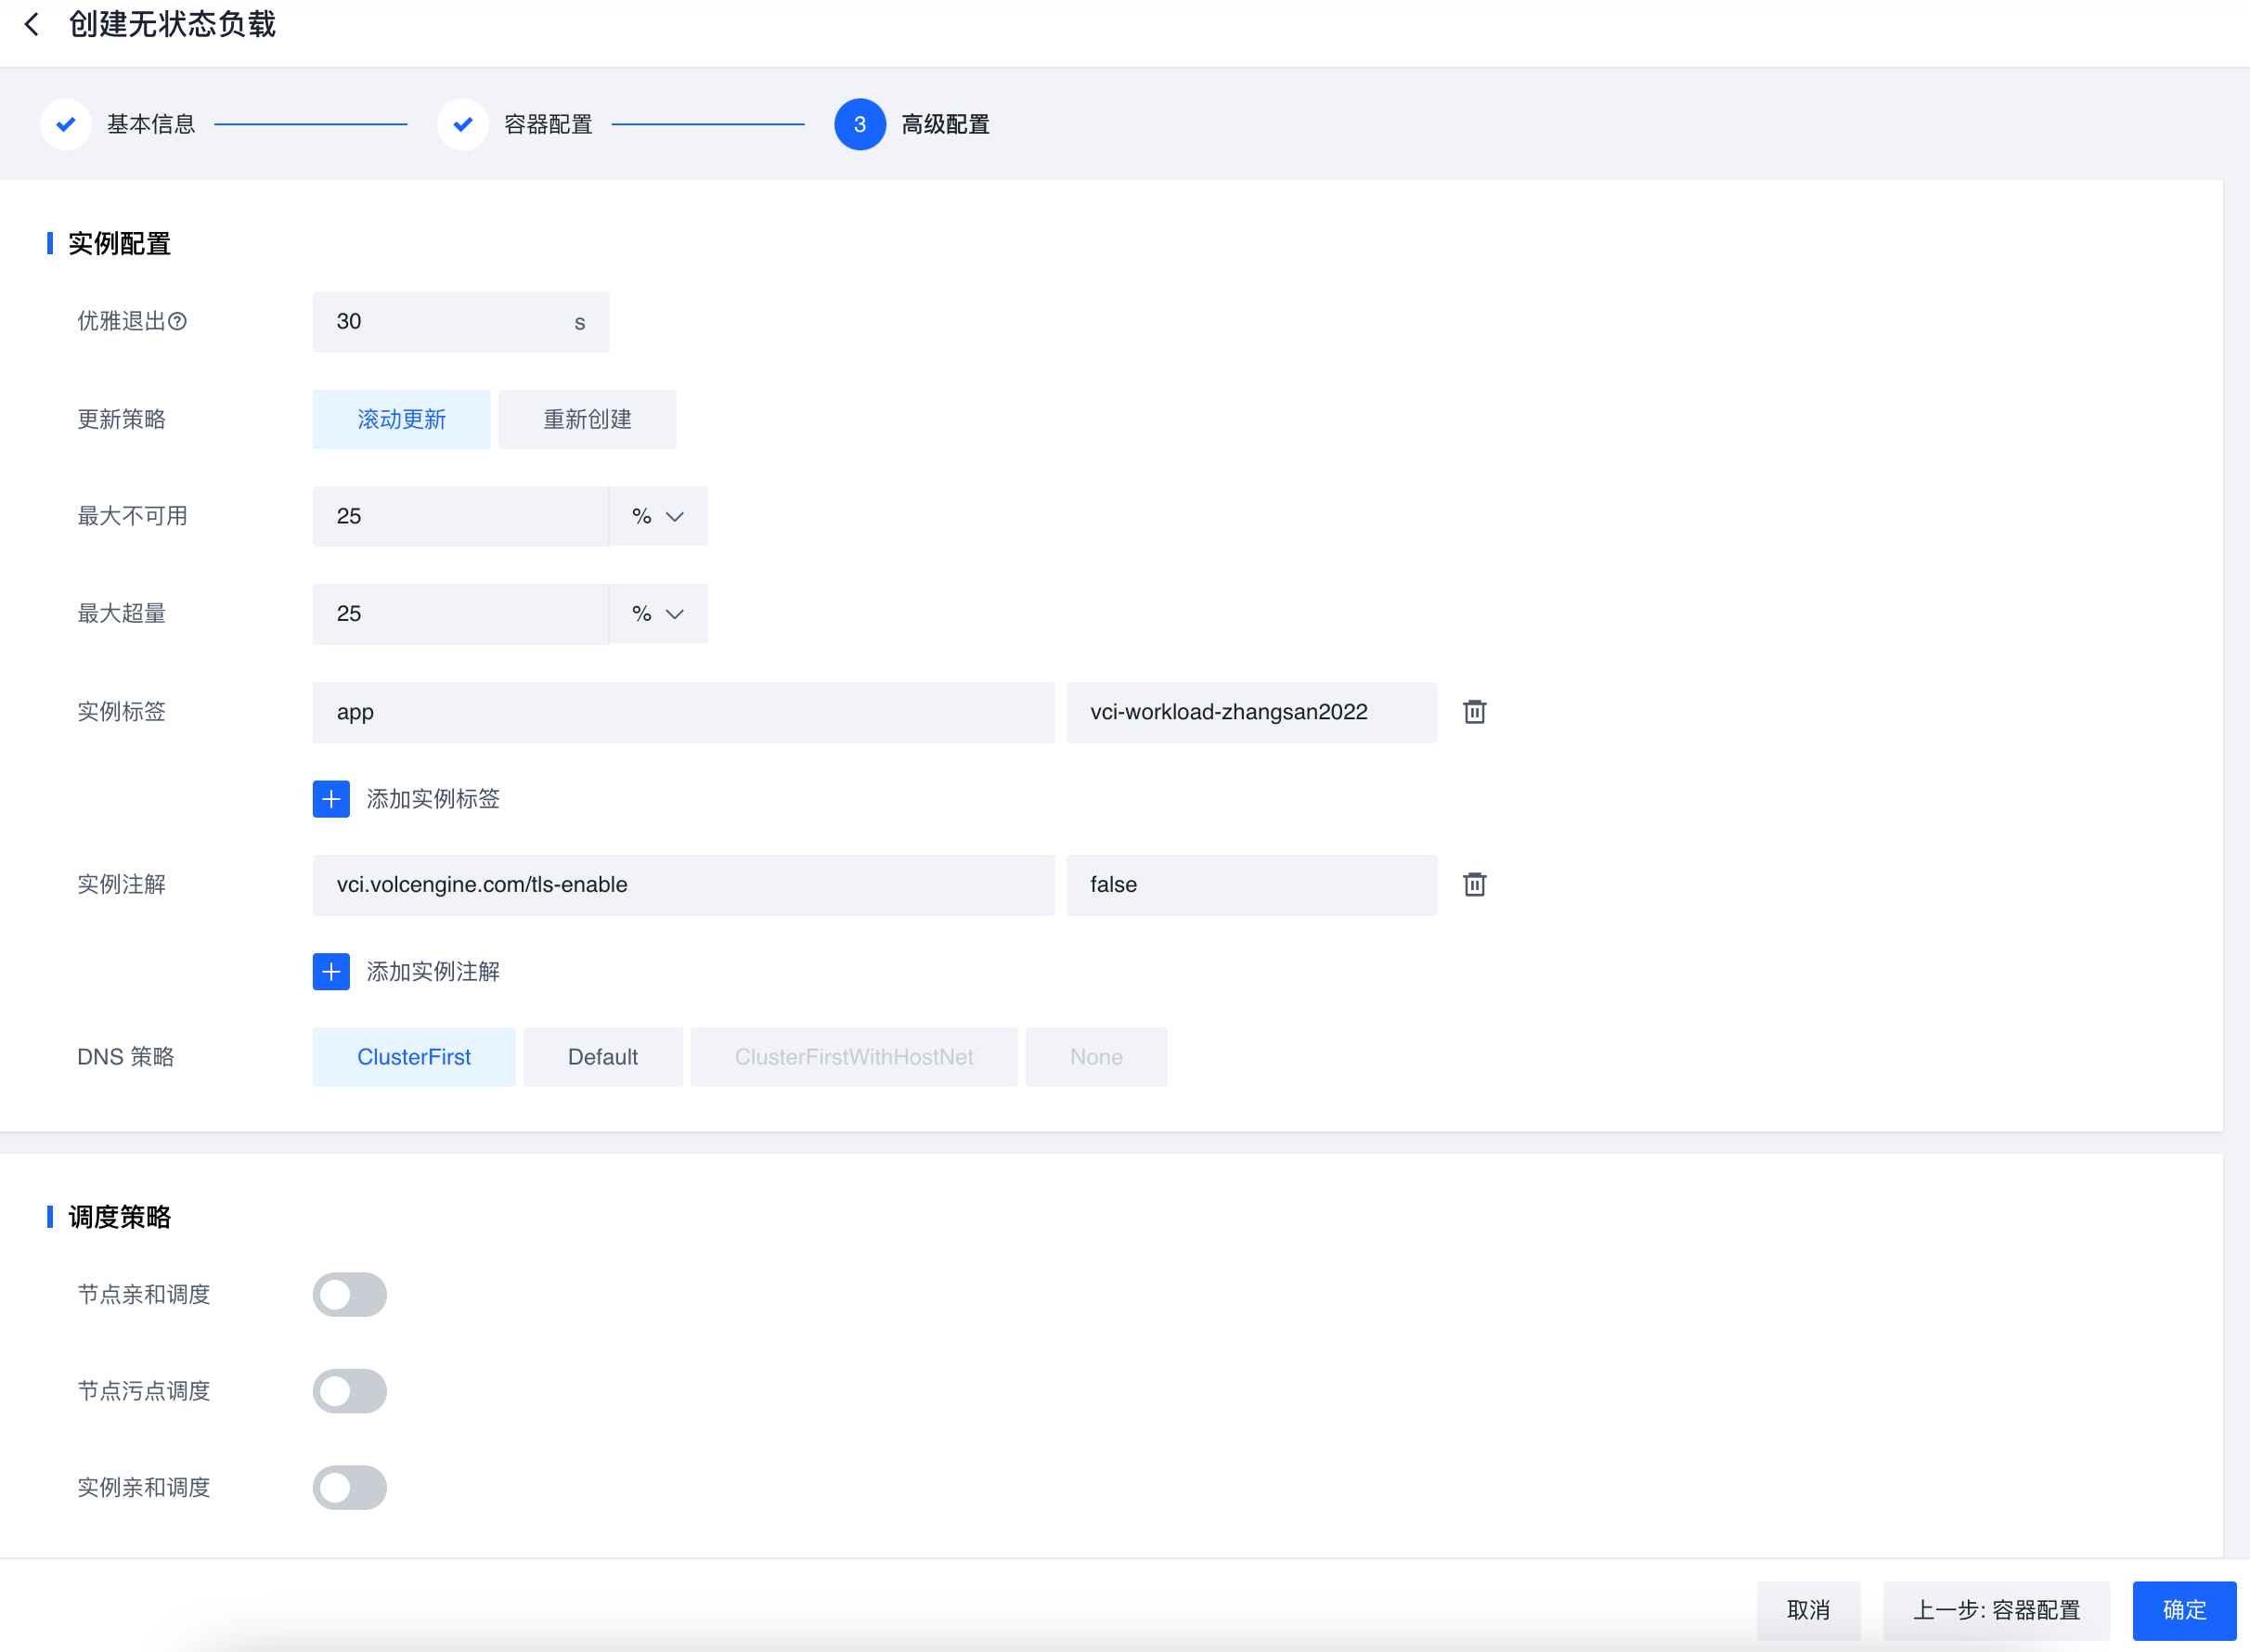Toggle the 实例亲和调度 switch
Image resolution: width=2250 pixels, height=1652 pixels.
349,1487
